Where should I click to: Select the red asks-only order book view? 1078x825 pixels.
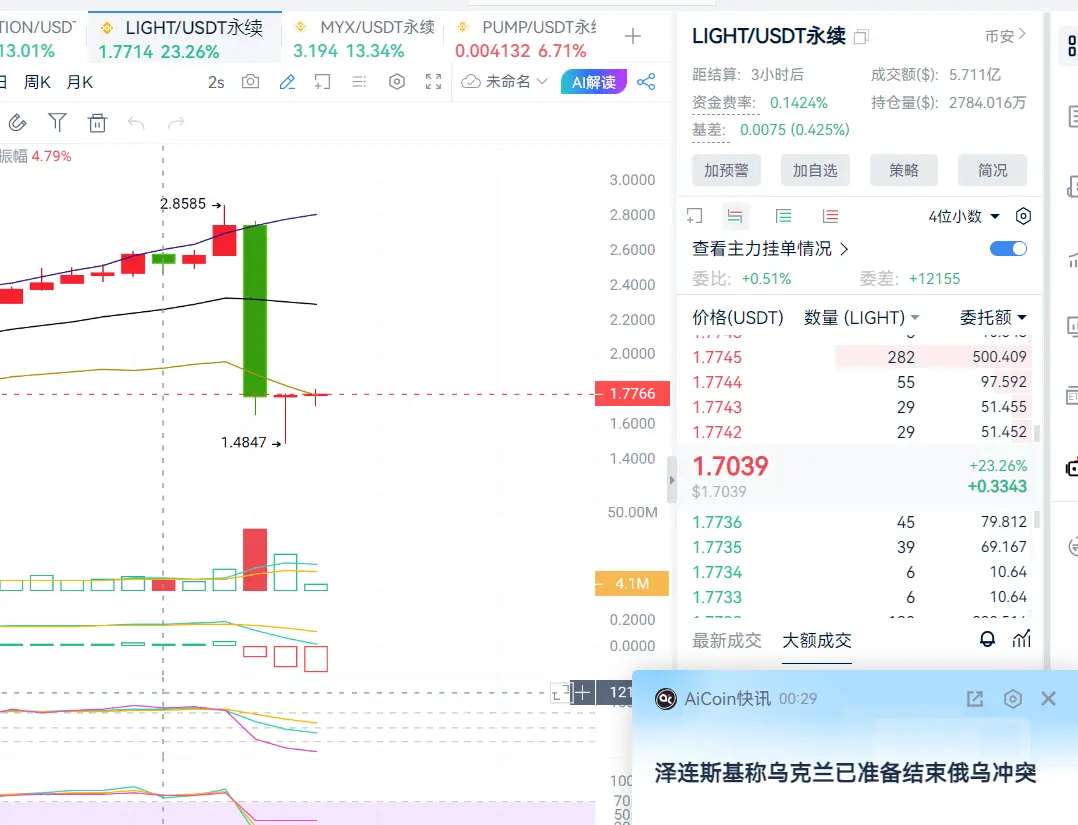click(x=830, y=217)
